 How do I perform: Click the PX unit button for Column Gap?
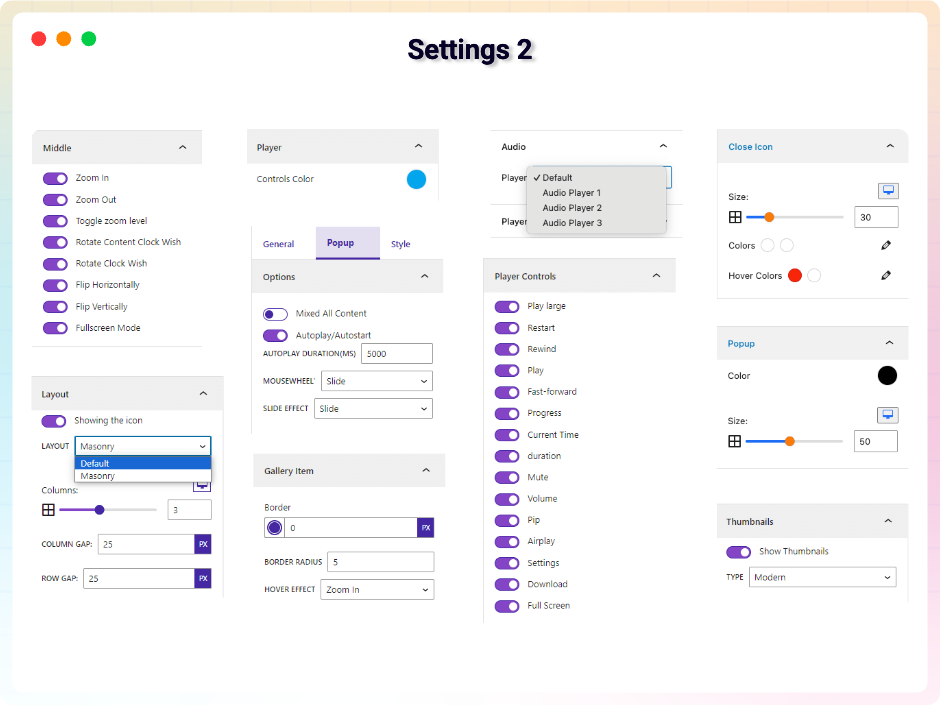[x=203, y=544]
